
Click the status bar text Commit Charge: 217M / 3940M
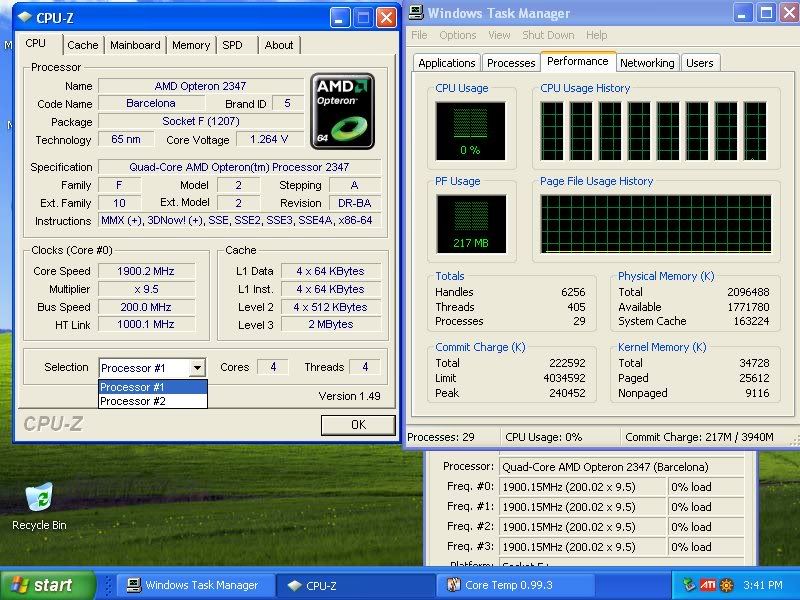(x=699, y=437)
